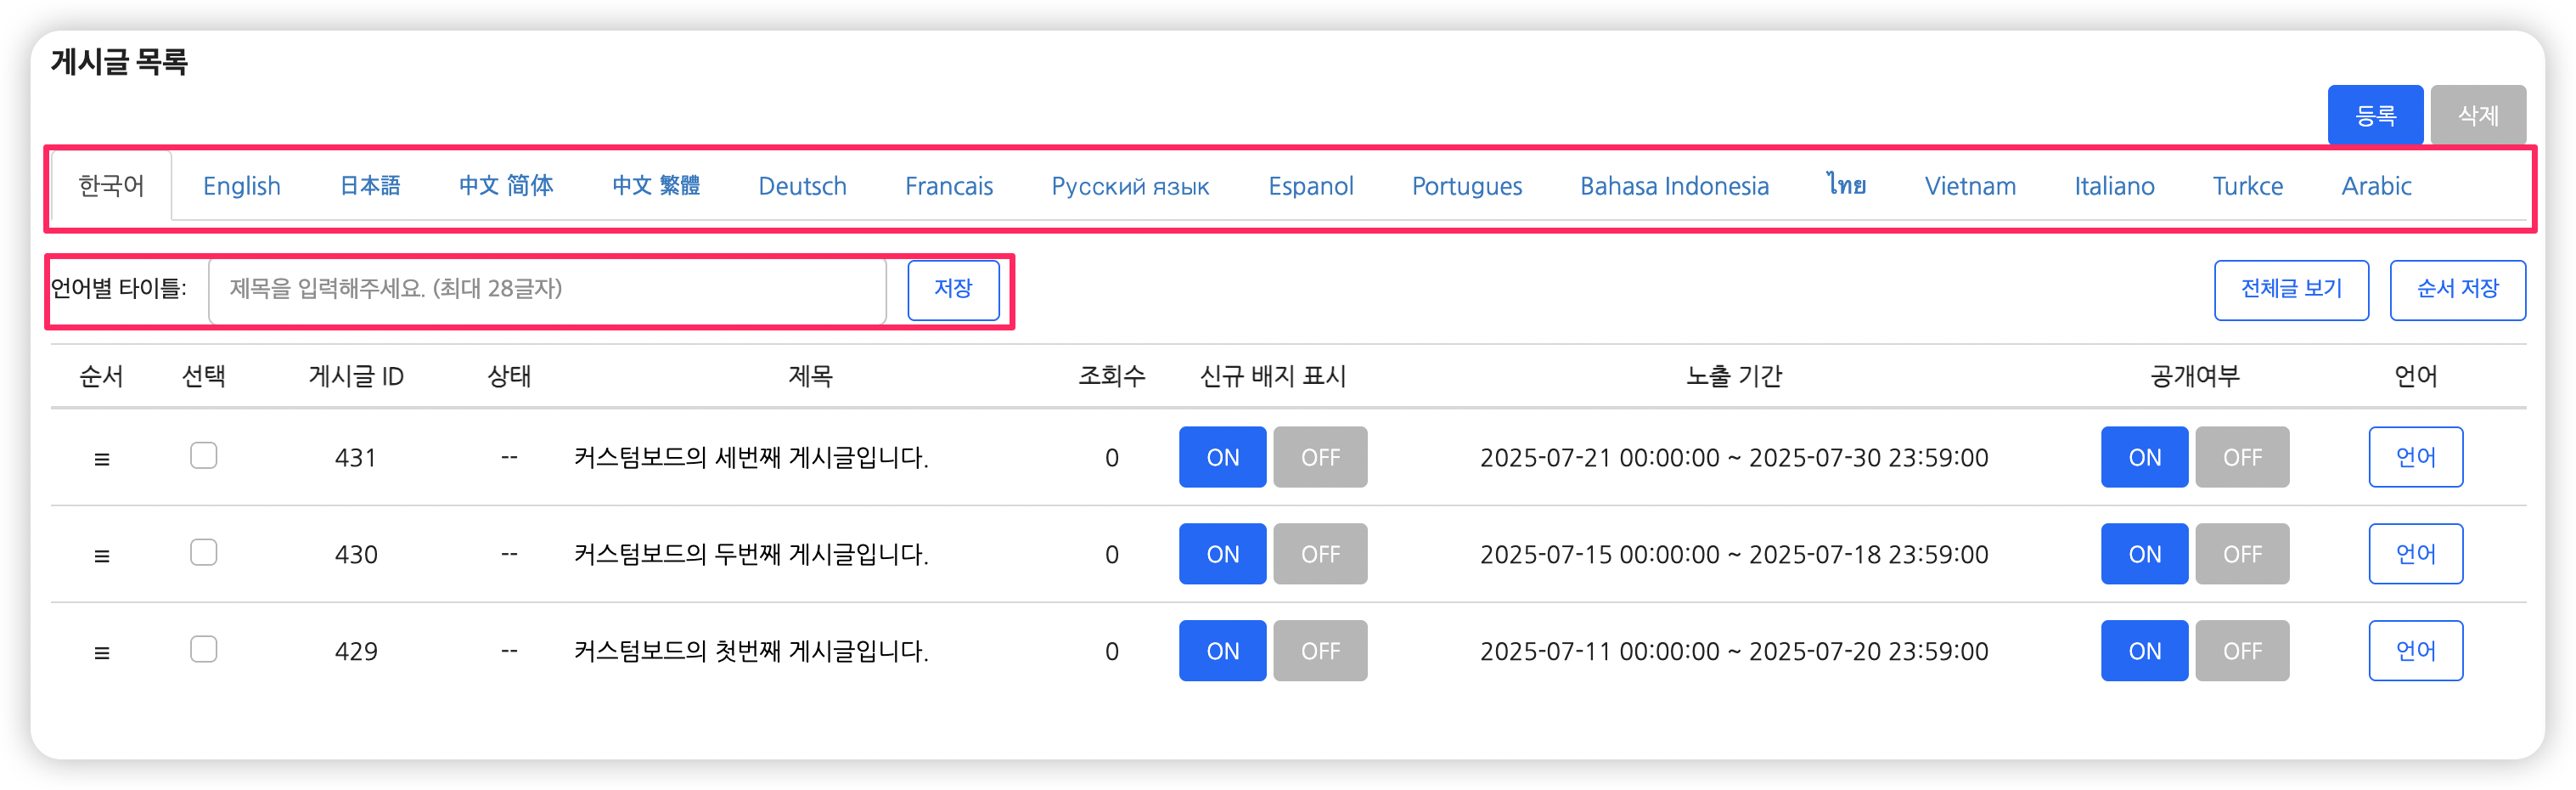Set visibility OFF for post 430

[2242, 555]
